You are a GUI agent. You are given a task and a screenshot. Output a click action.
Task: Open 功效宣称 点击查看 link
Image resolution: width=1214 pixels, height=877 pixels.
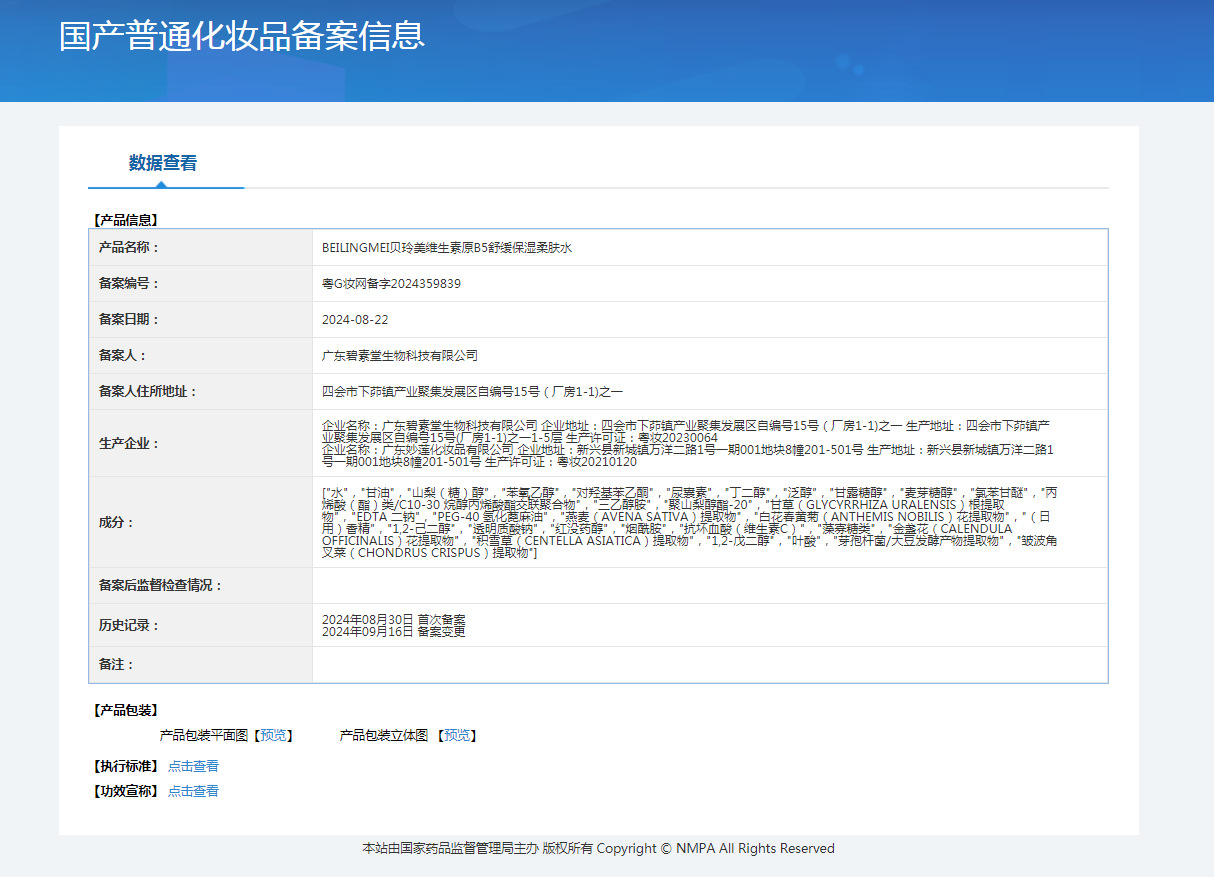[193, 791]
